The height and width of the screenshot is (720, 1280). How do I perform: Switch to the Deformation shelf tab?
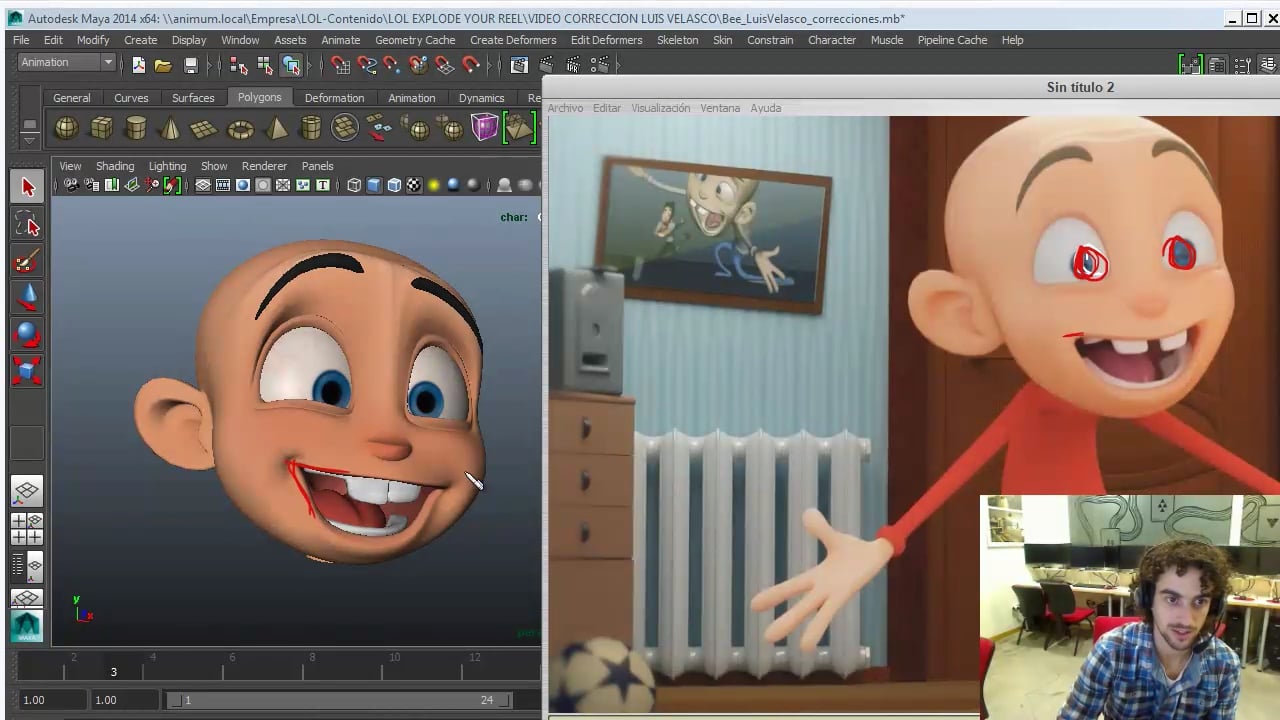click(334, 98)
